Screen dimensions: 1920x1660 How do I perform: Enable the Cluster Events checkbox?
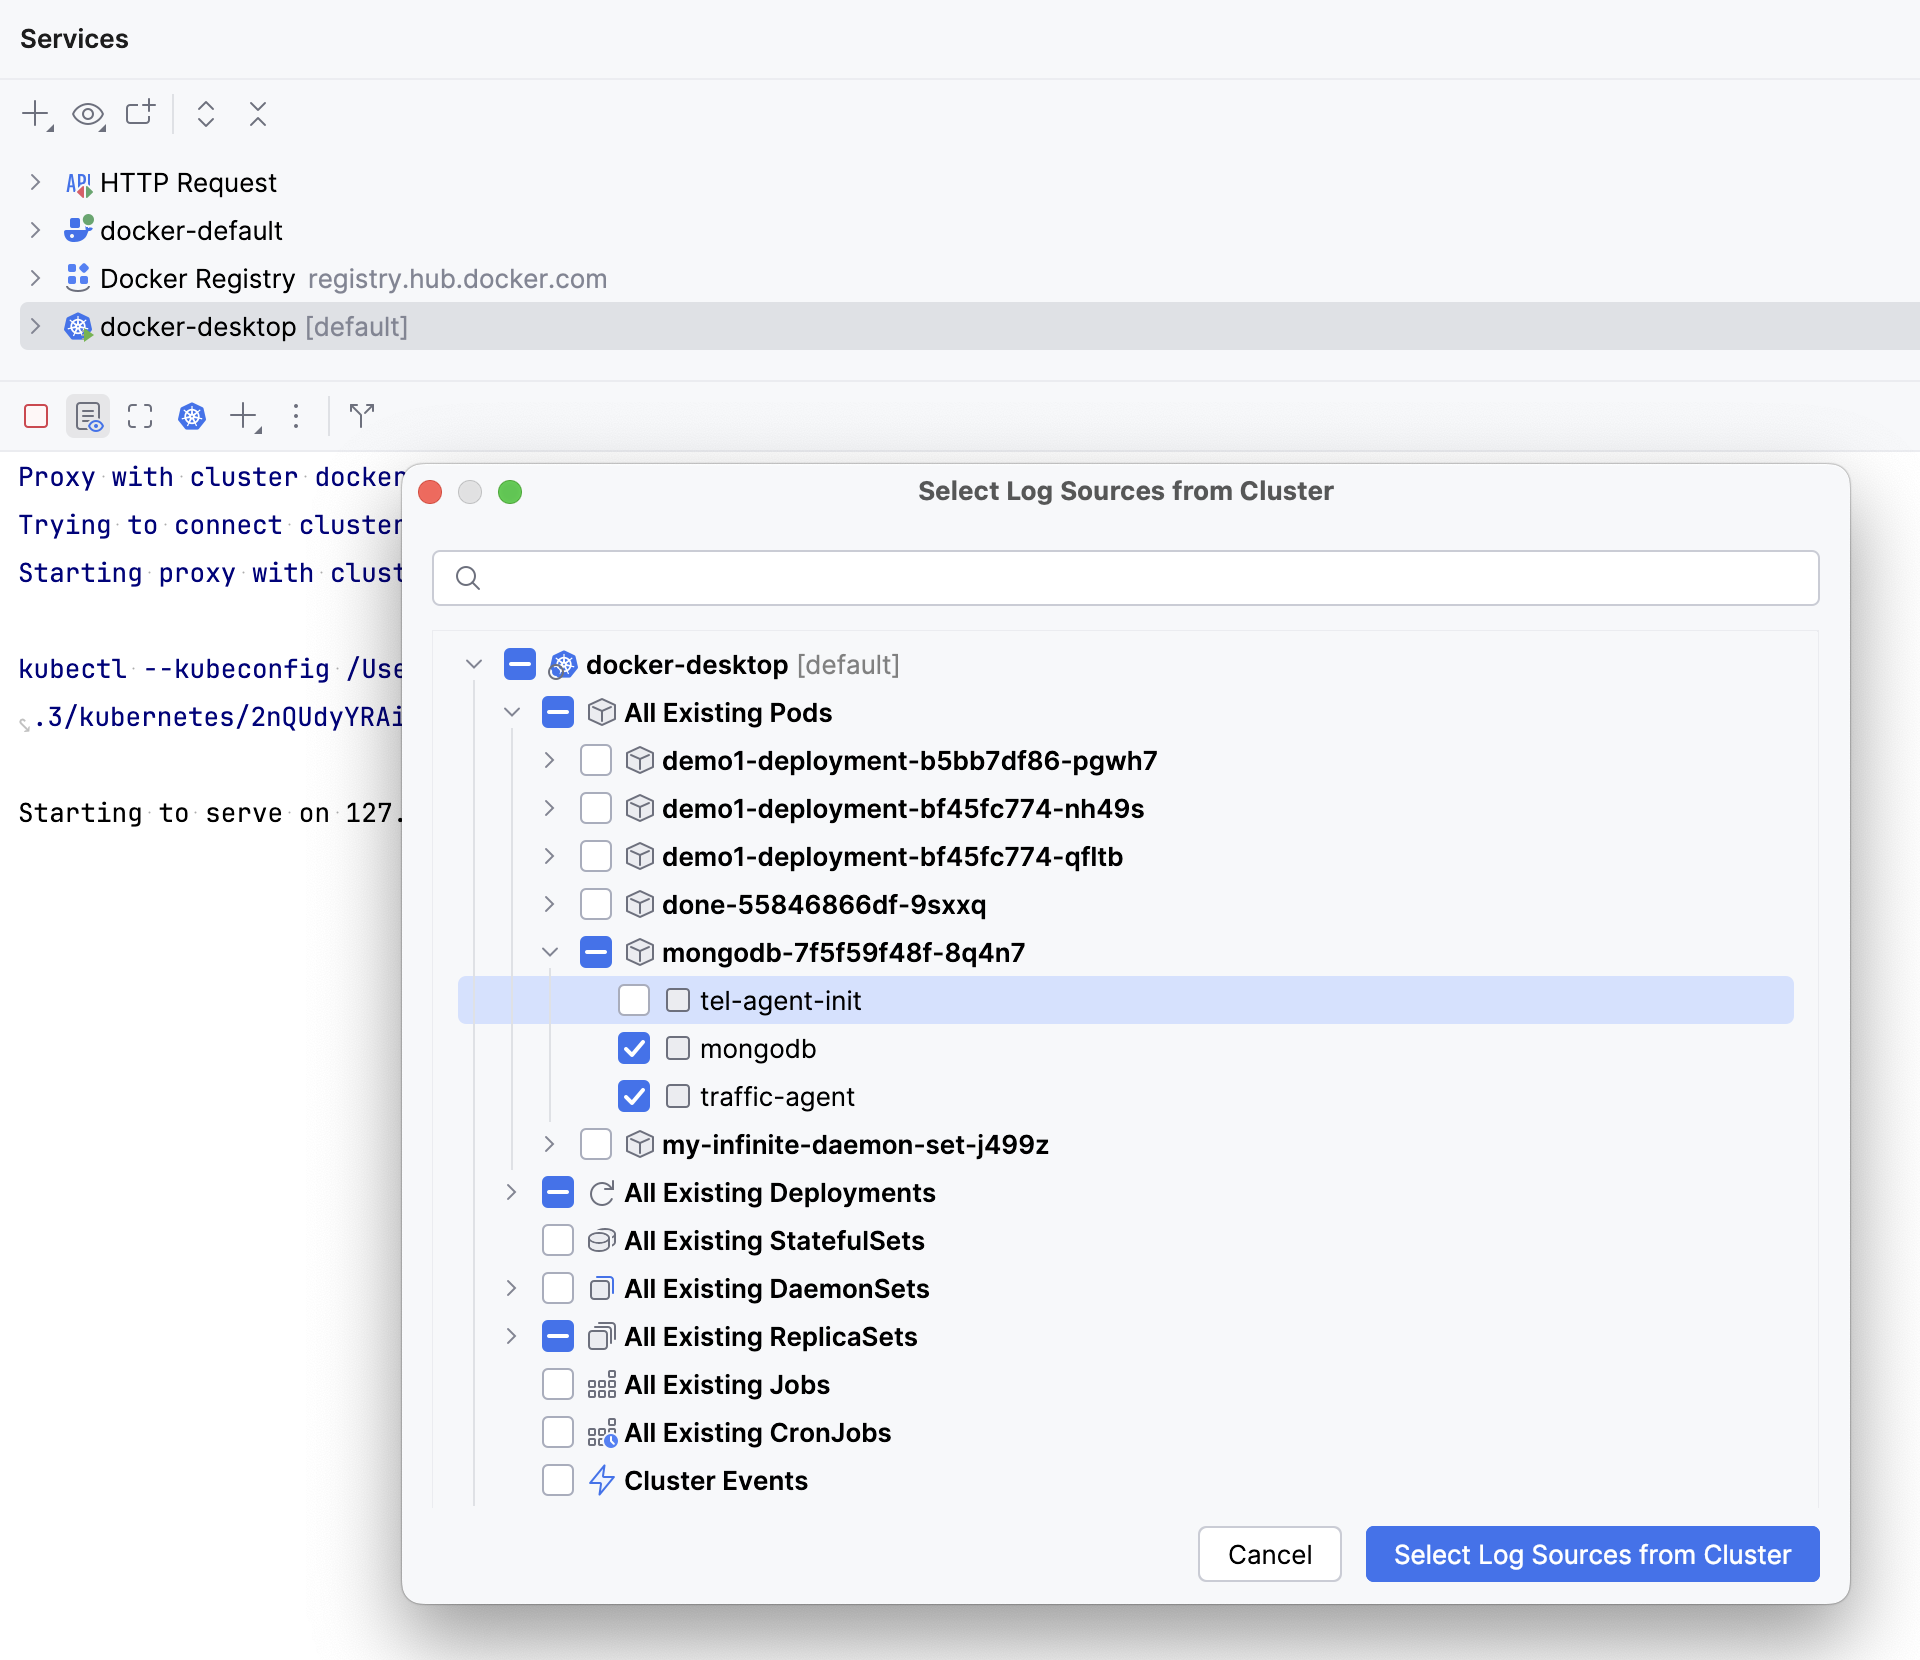click(x=558, y=1480)
